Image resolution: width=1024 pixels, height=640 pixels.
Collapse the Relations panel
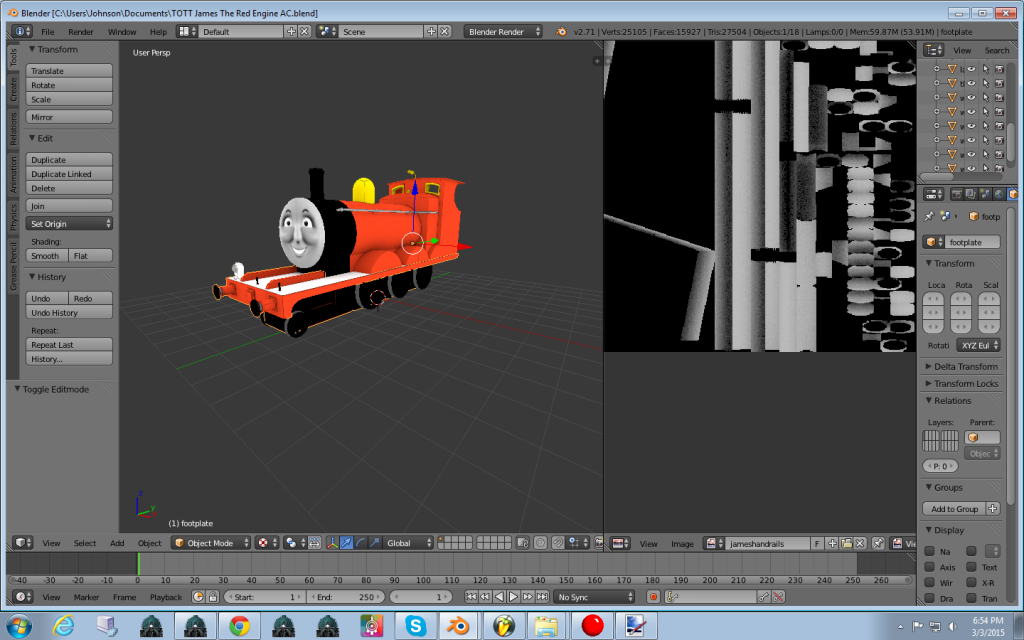pyautogui.click(x=948, y=400)
